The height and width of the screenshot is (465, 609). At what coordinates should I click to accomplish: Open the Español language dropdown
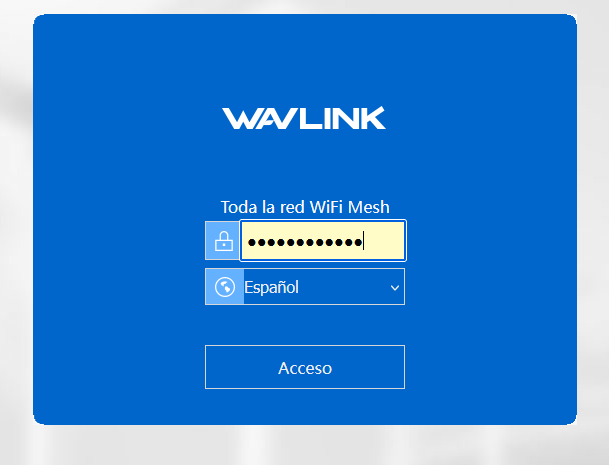(305, 287)
